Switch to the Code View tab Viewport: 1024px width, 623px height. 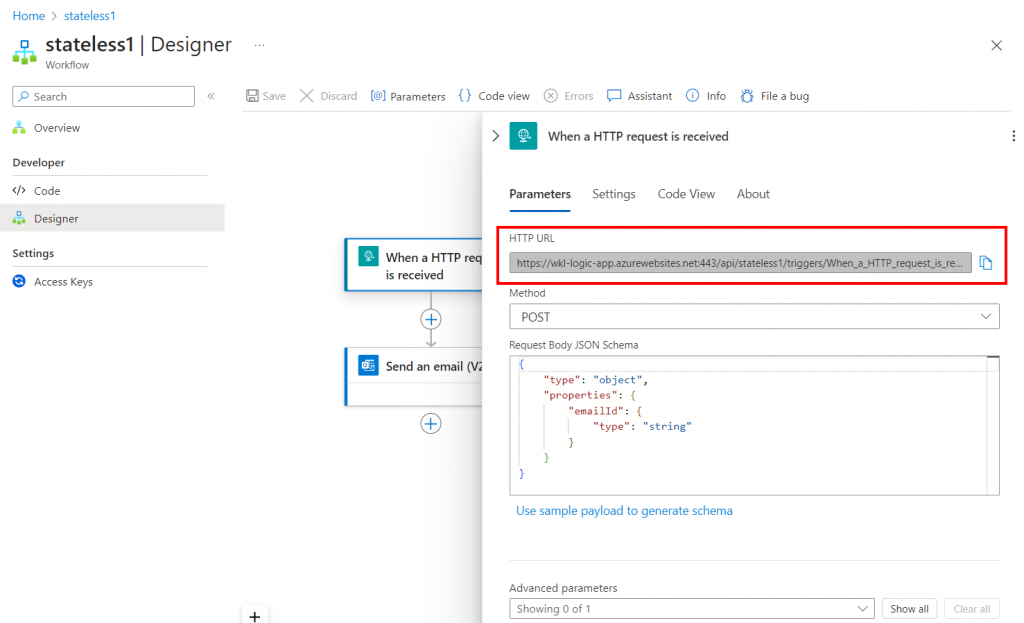click(x=686, y=194)
